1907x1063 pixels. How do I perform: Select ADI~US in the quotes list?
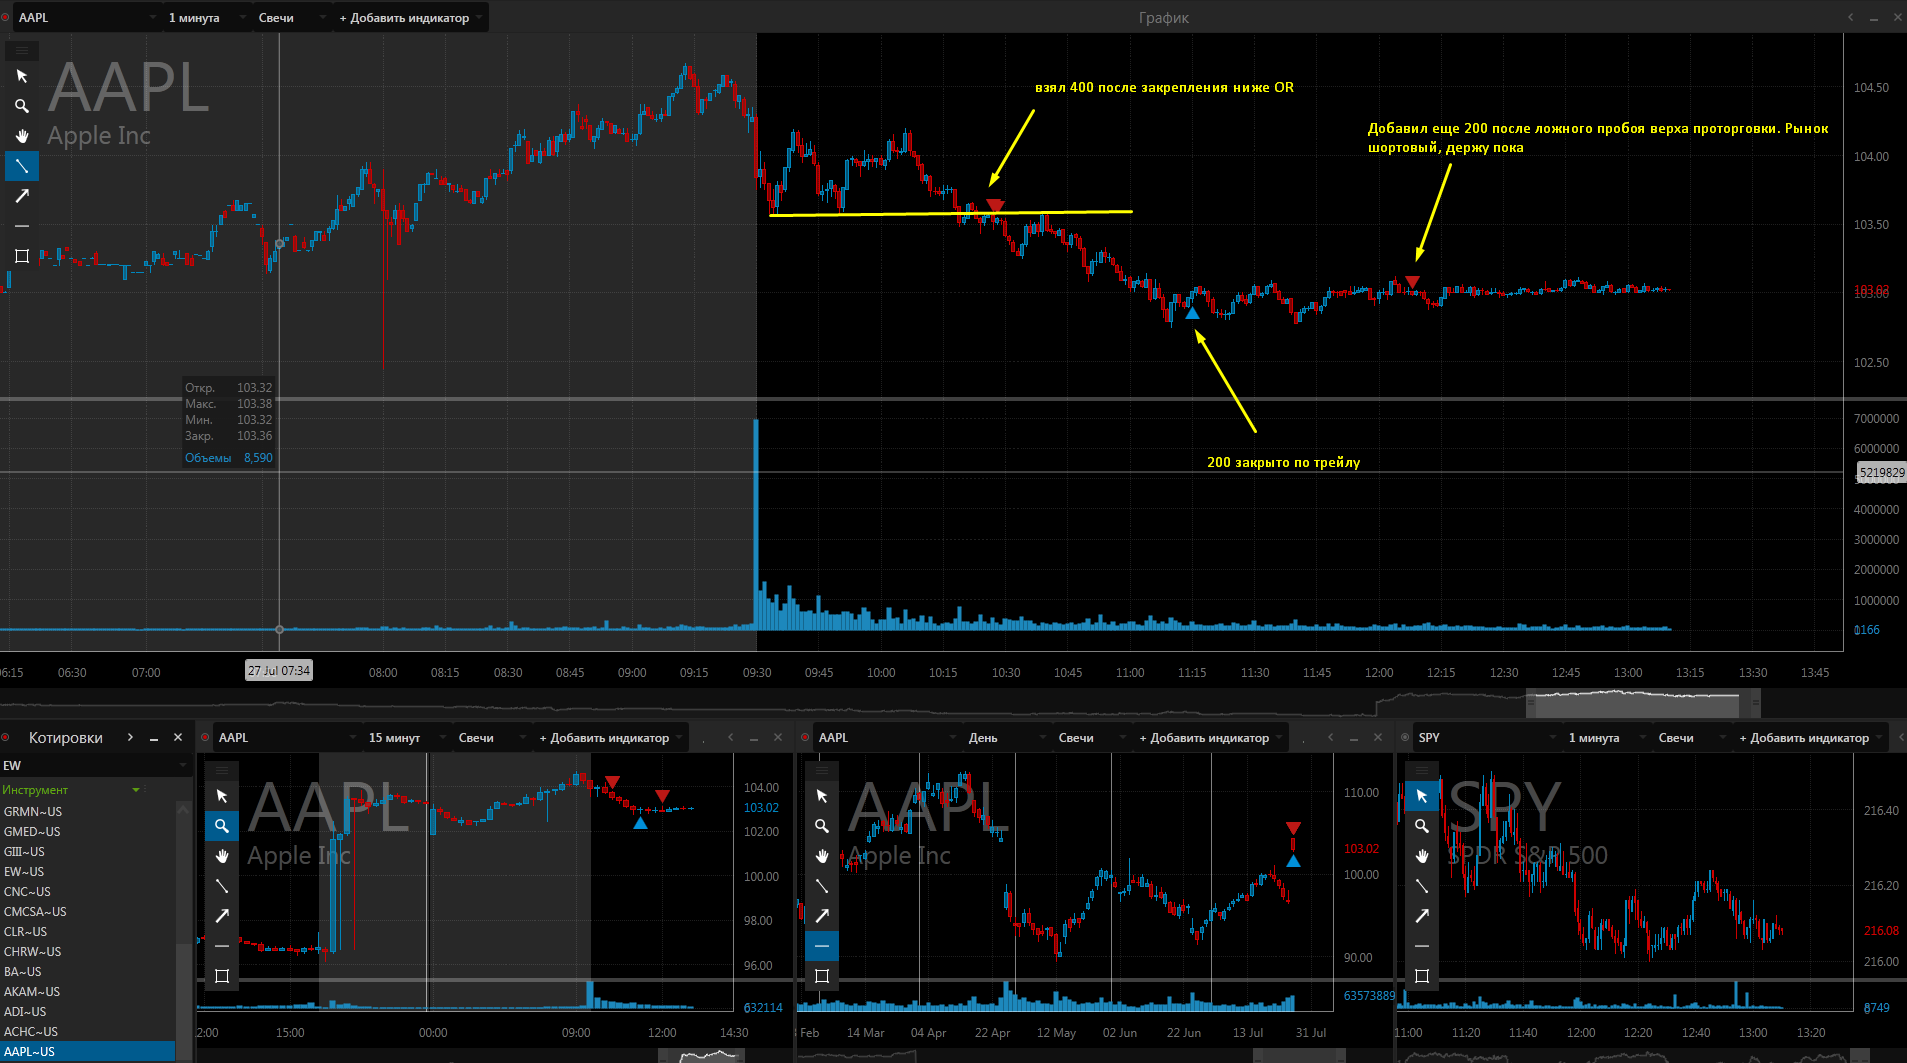(x=88, y=1012)
